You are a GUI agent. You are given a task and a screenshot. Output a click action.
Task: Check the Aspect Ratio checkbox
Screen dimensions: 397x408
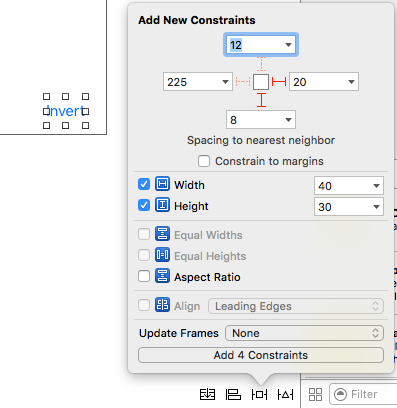point(144,276)
